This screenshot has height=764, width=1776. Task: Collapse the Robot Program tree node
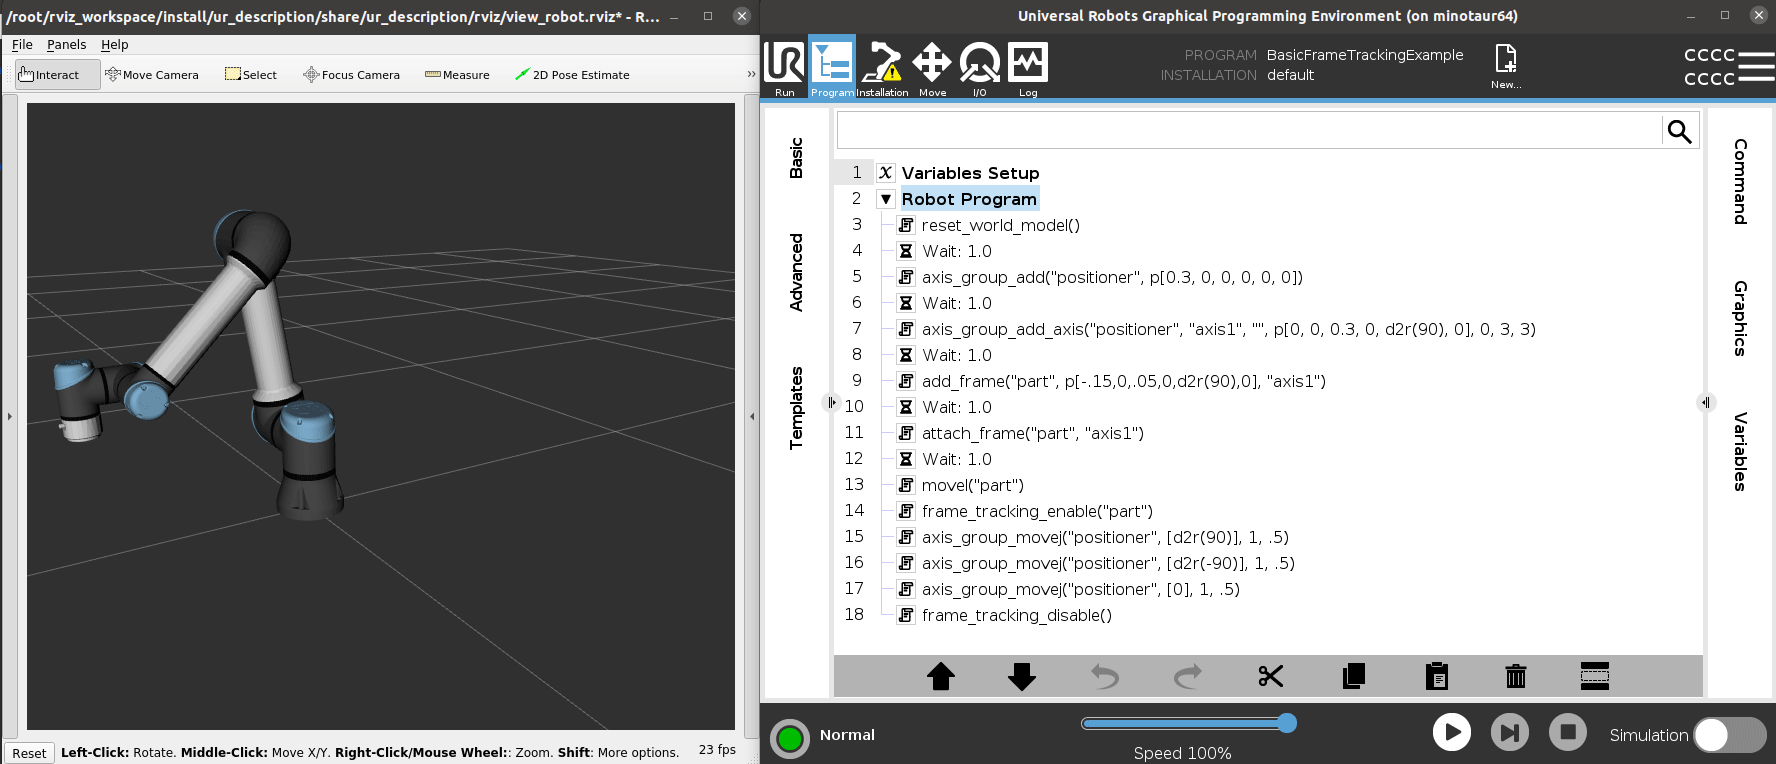coord(885,199)
